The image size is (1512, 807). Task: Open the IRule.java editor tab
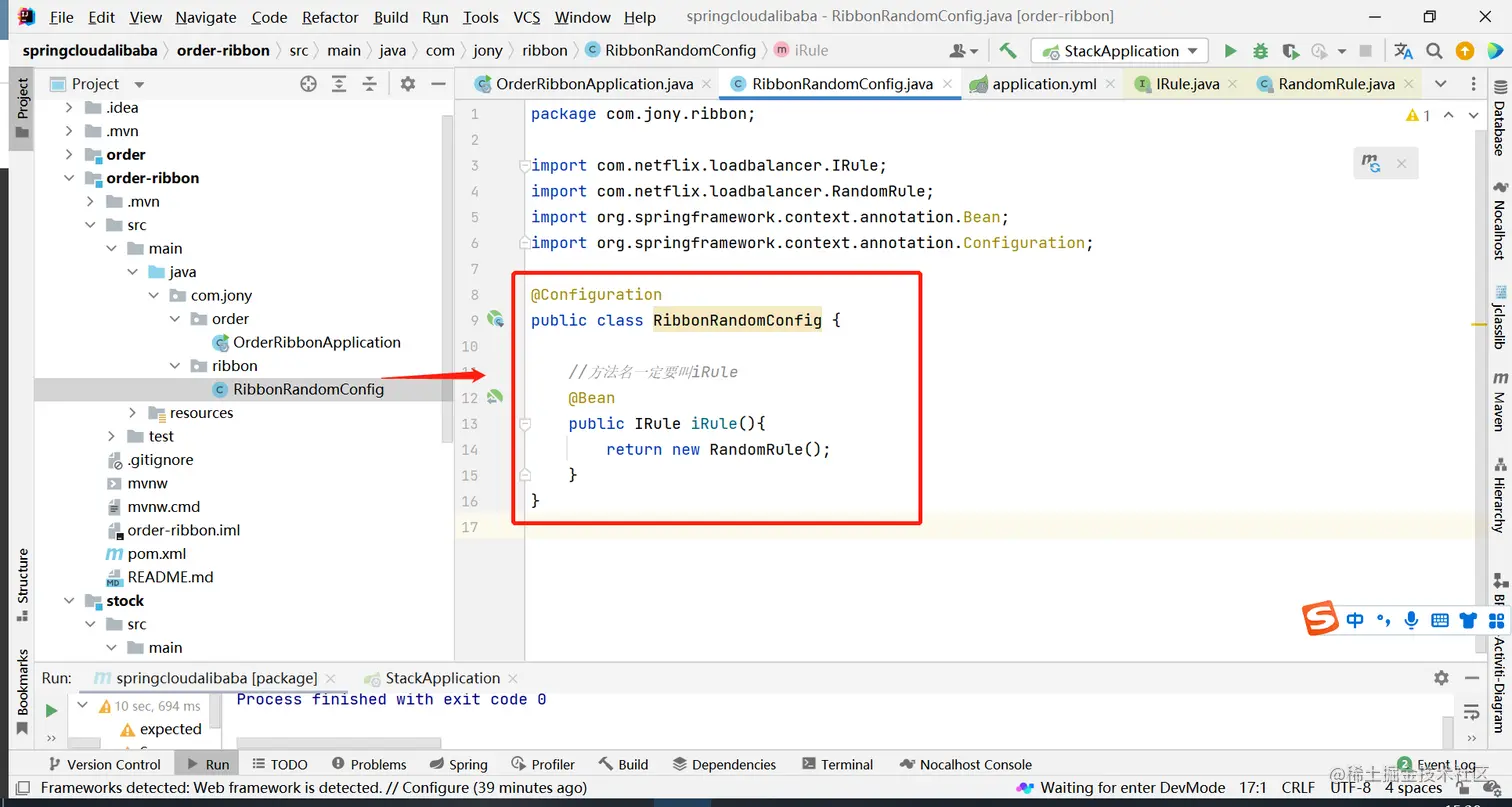point(1187,84)
